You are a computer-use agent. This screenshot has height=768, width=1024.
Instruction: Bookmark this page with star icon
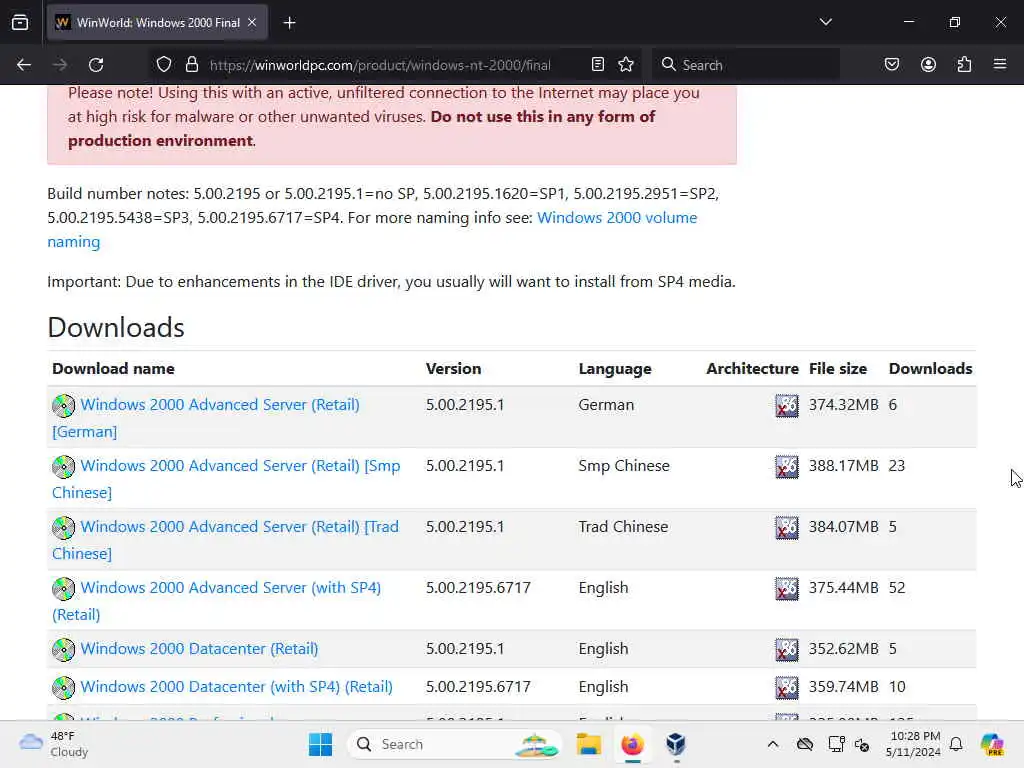(x=626, y=64)
